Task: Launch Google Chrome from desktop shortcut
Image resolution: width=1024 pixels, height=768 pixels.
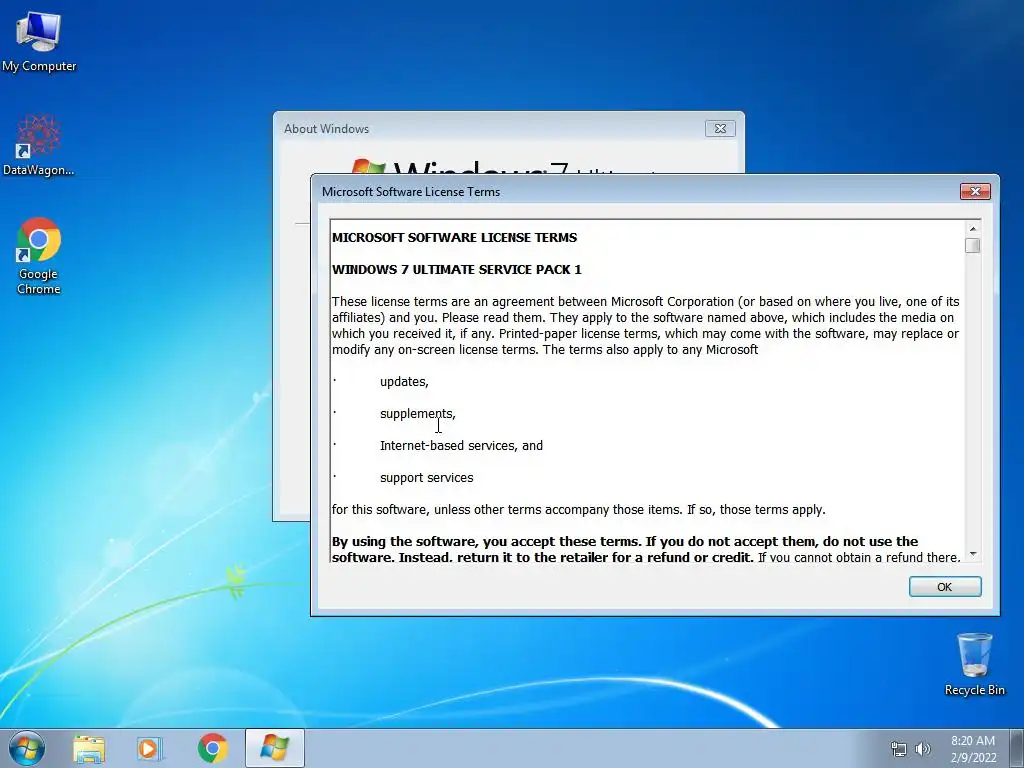Action: [x=39, y=255]
